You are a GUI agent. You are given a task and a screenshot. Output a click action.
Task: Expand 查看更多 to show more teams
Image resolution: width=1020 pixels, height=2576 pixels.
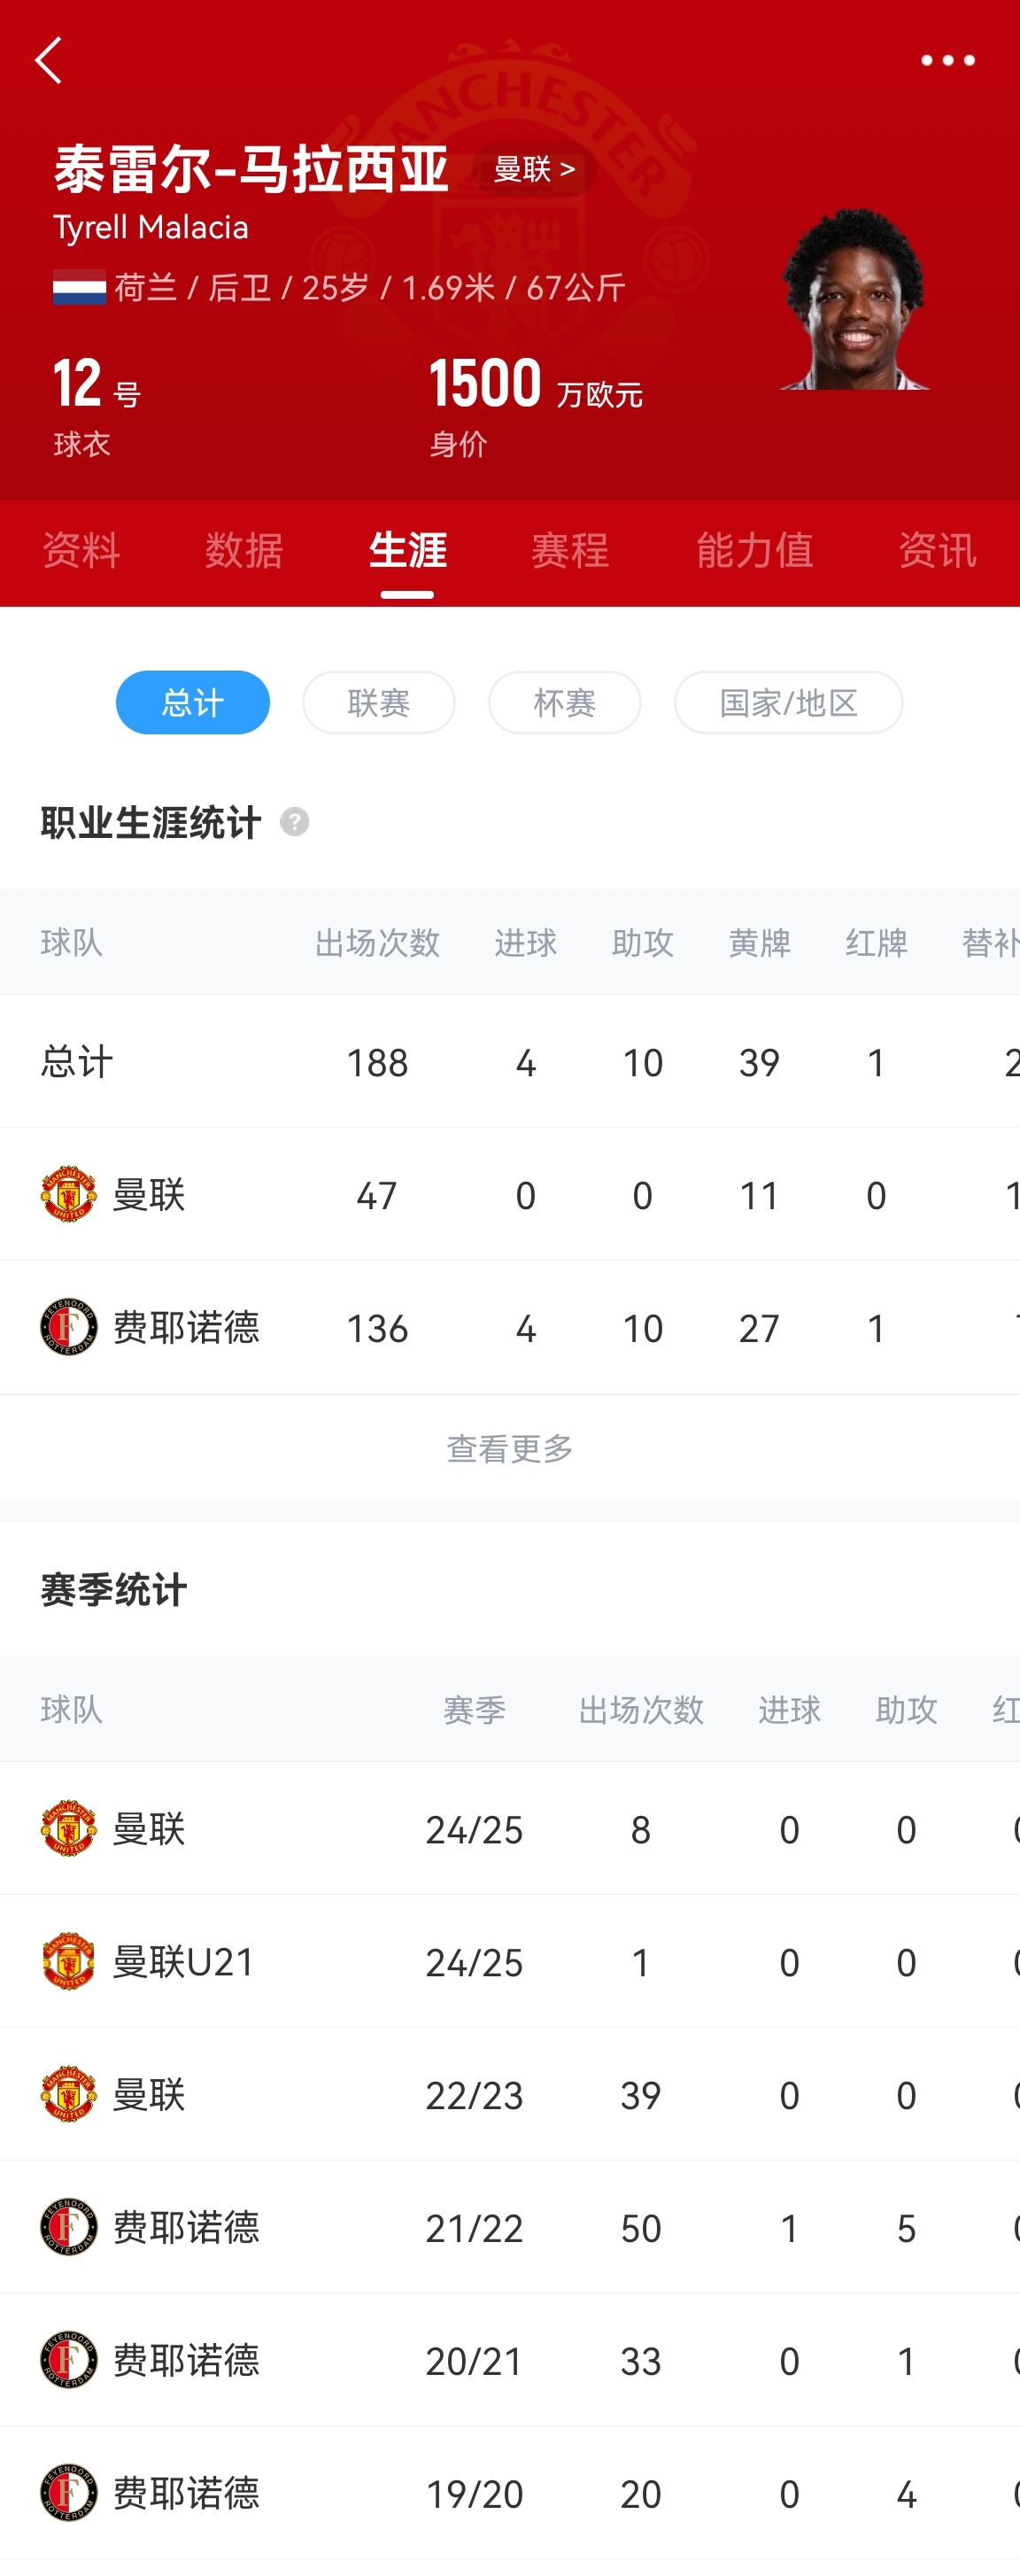[510, 1448]
